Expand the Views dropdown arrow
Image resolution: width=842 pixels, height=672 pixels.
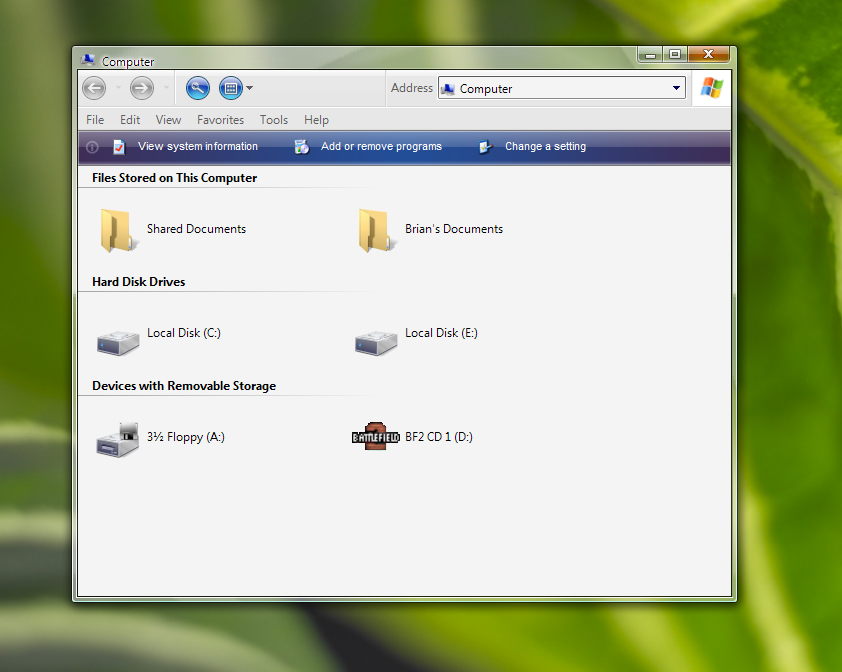(250, 88)
